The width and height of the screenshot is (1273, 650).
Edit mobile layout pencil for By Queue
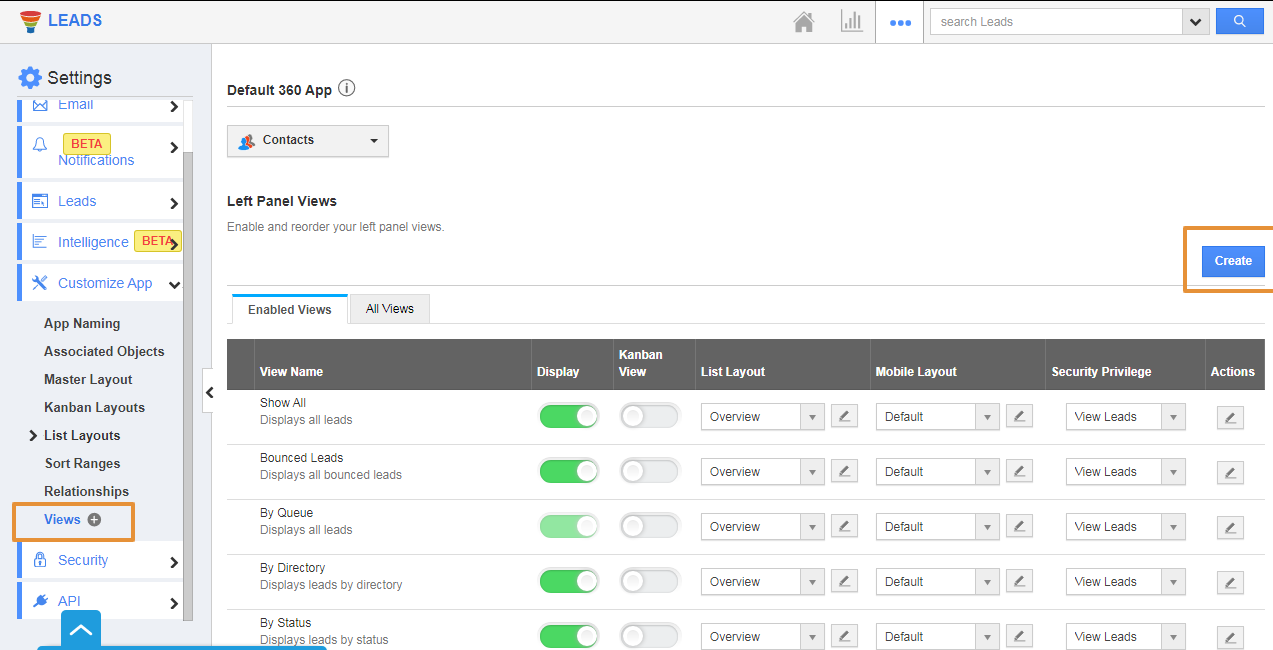[x=1019, y=527]
